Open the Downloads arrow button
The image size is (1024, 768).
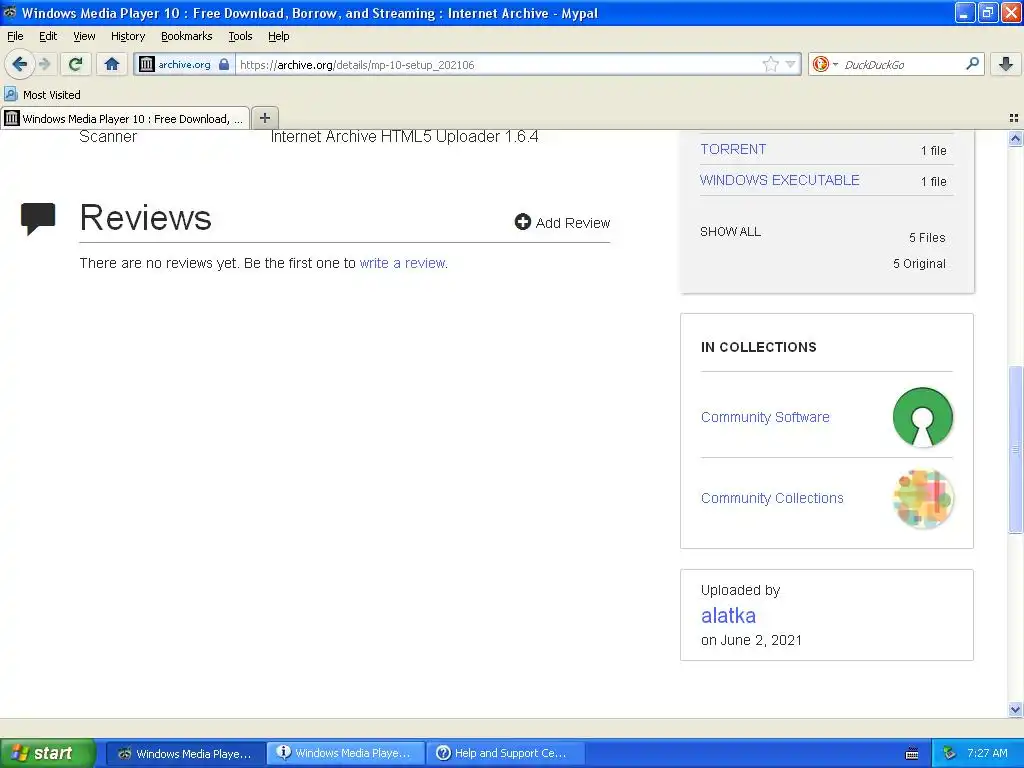tap(1006, 64)
